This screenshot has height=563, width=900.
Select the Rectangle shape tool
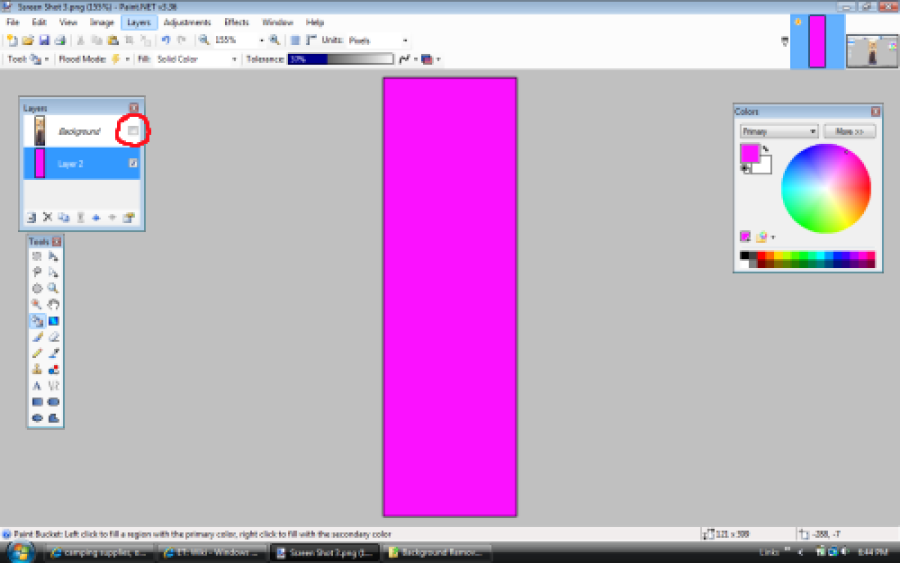click(x=37, y=402)
